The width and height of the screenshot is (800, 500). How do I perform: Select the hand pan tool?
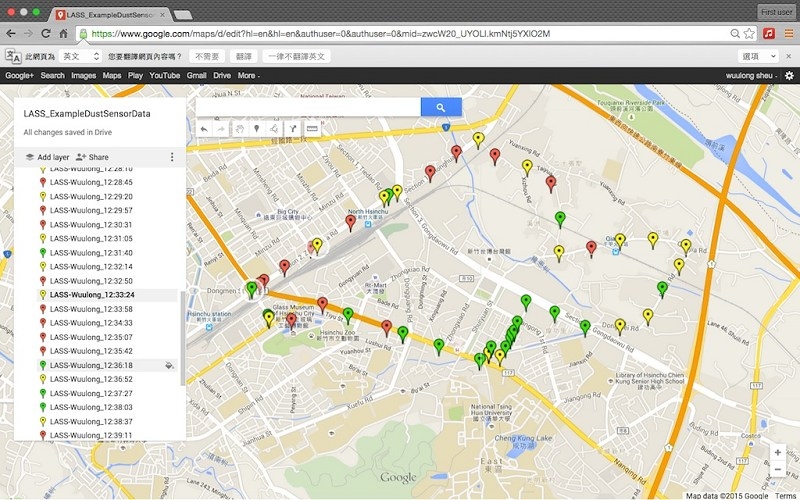point(239,129)
